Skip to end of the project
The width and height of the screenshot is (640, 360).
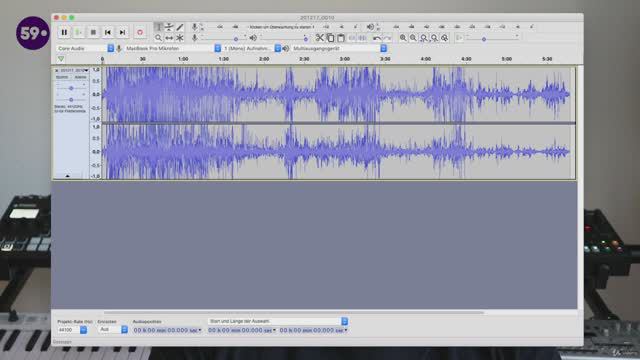point(122,32)
